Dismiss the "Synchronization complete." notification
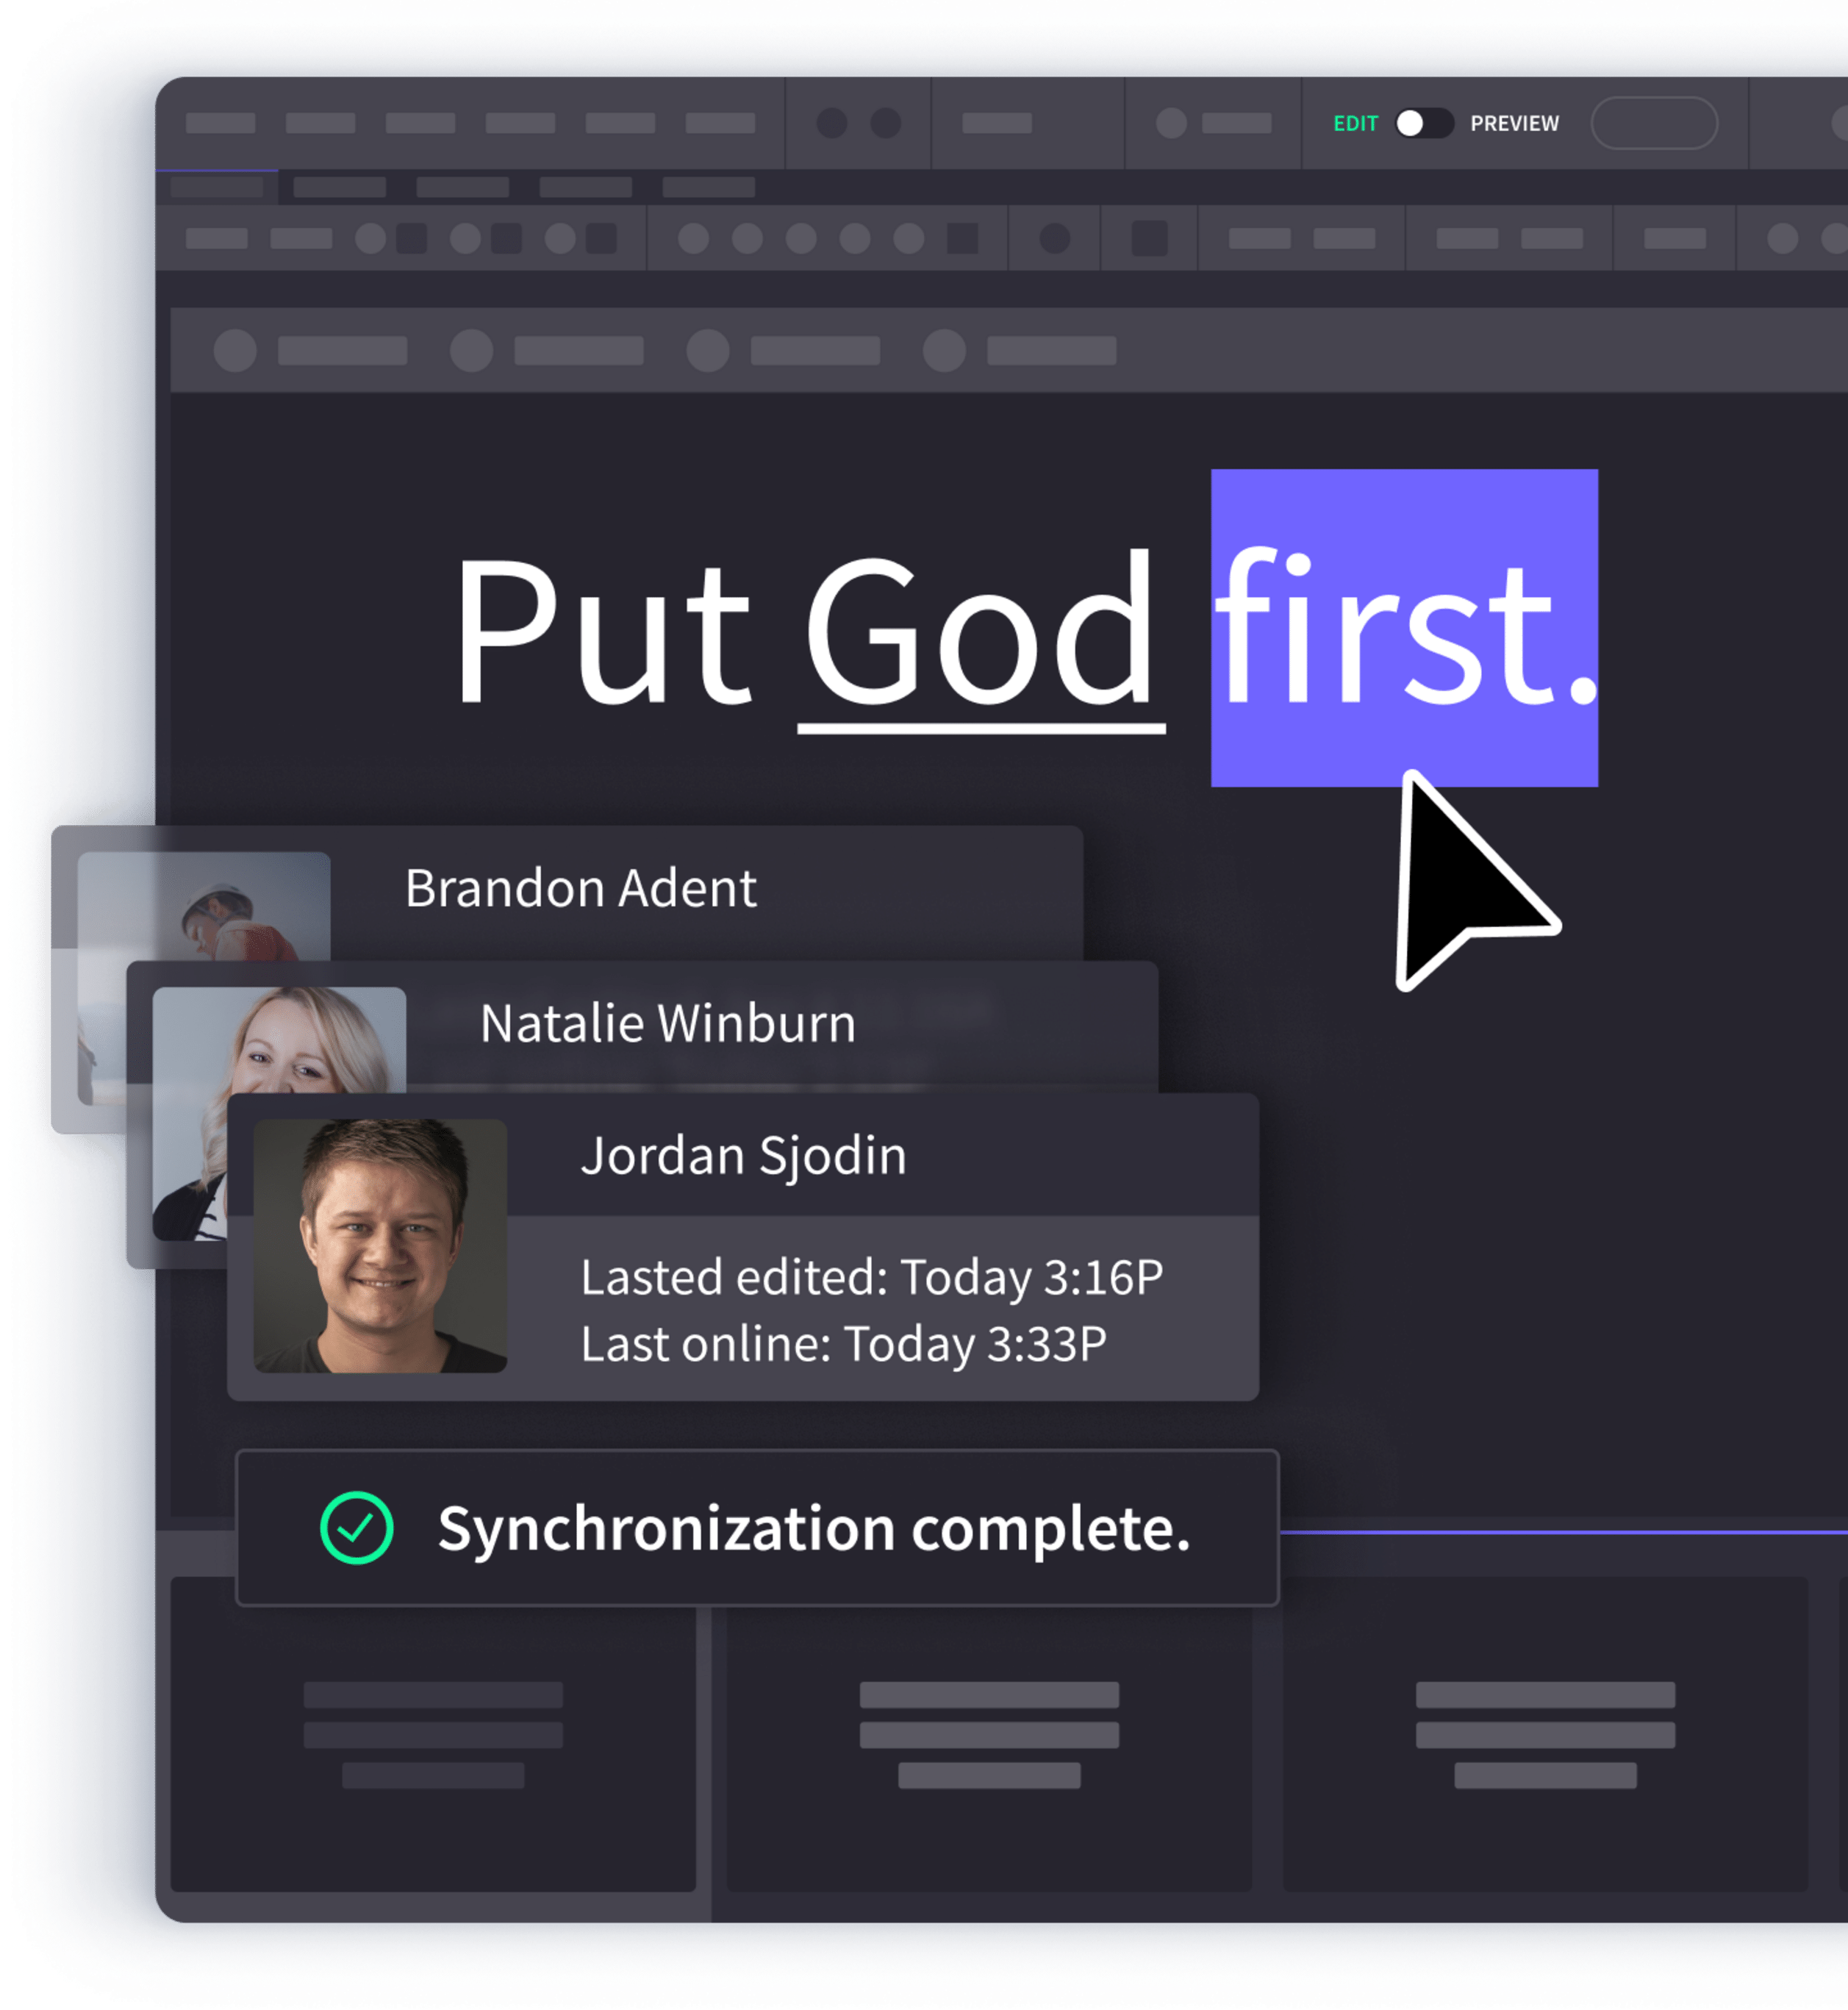 757,1528
